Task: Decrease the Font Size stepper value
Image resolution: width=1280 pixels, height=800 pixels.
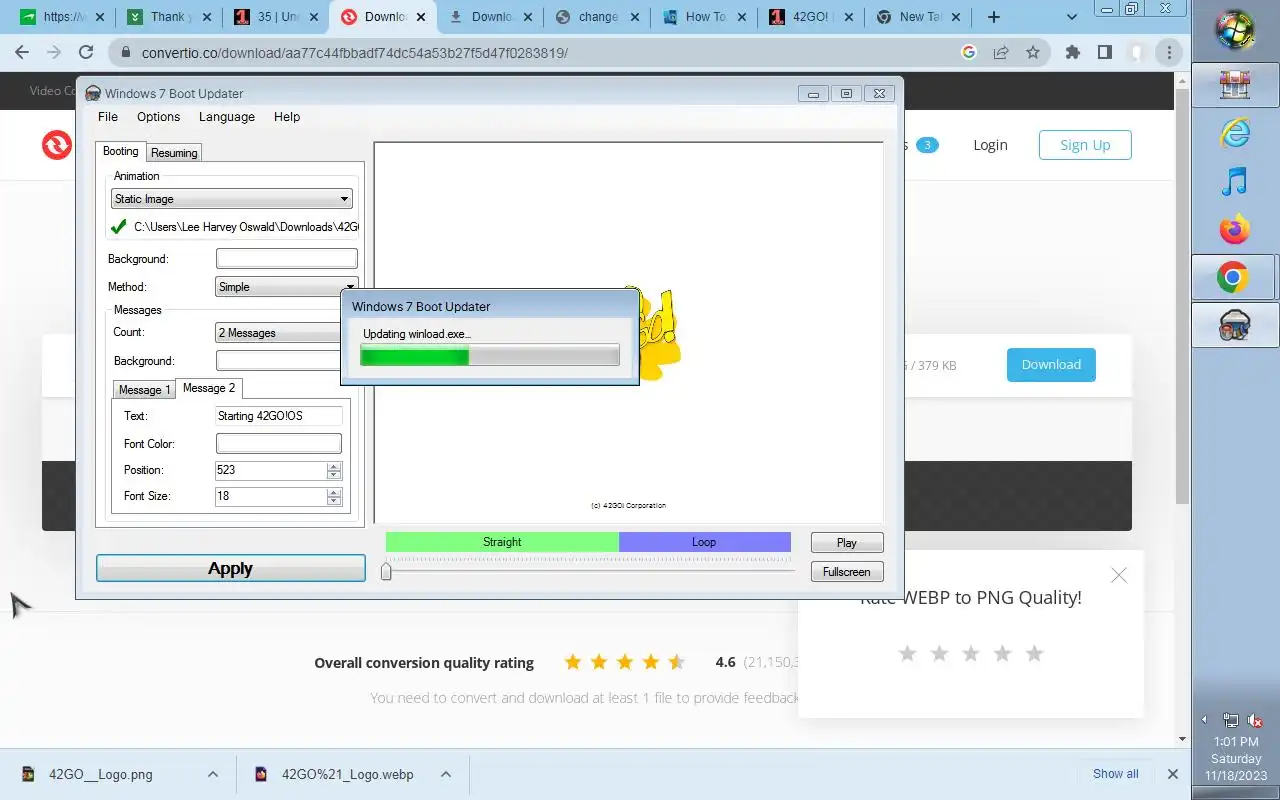Action: [334, 501]
